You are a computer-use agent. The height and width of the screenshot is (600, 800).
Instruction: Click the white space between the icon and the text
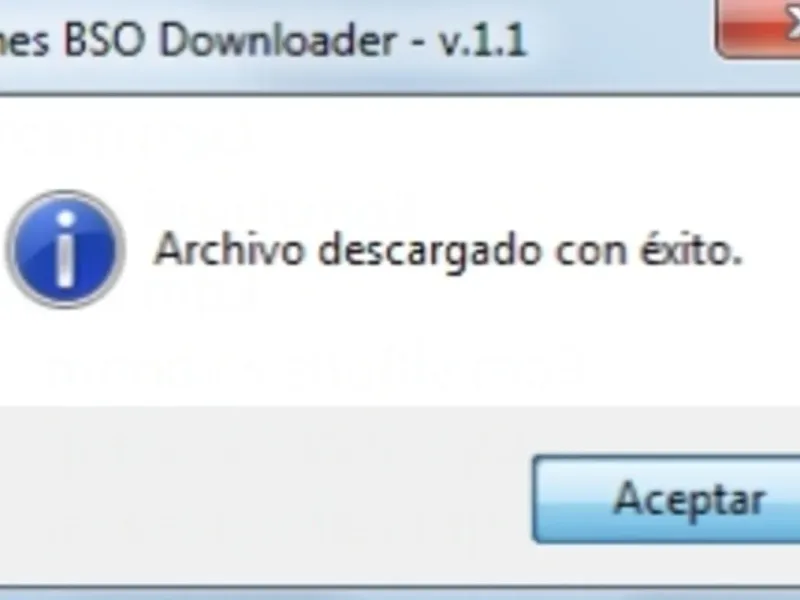click(140, 249)
